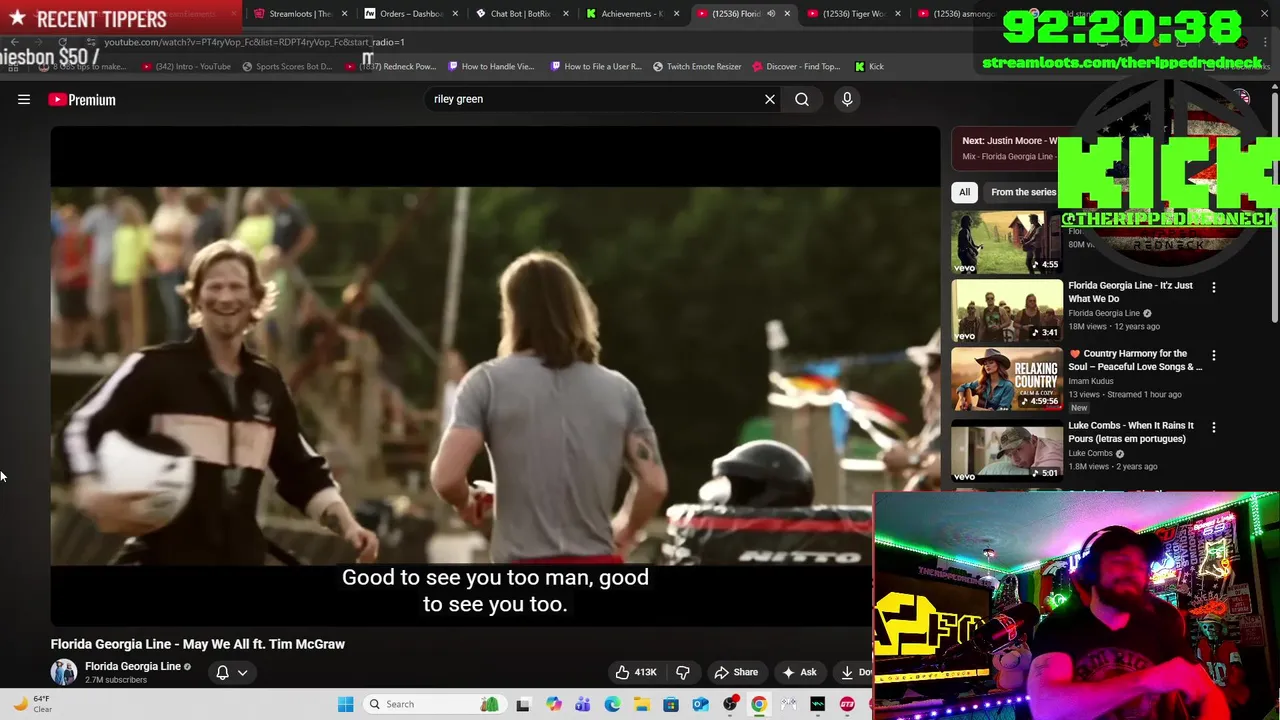Screen dimensions: 1280x720
Task: Open the 'Sports Scores Bot D...' bookmark
Action: (287, 67)
